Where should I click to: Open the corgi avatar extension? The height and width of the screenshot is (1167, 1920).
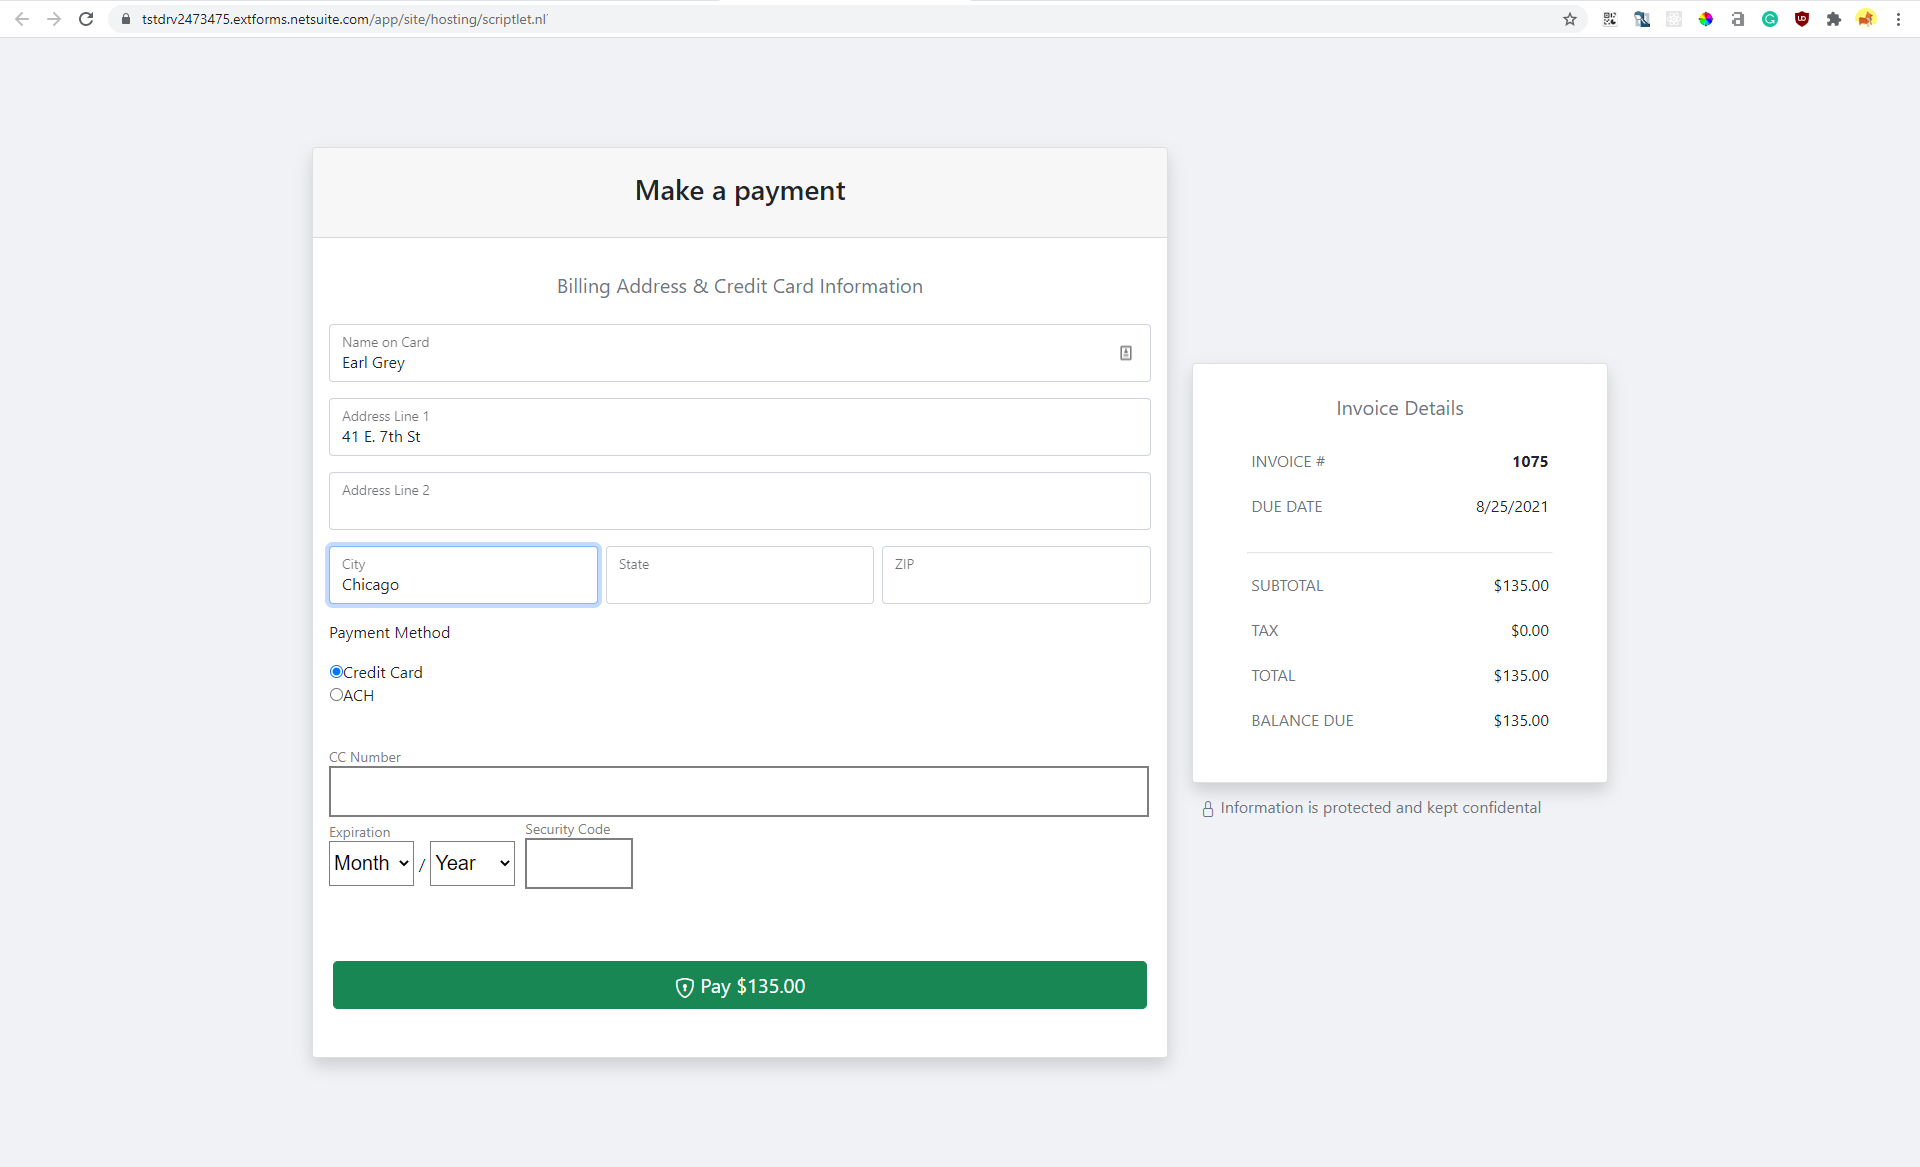tap(1866, 19)
